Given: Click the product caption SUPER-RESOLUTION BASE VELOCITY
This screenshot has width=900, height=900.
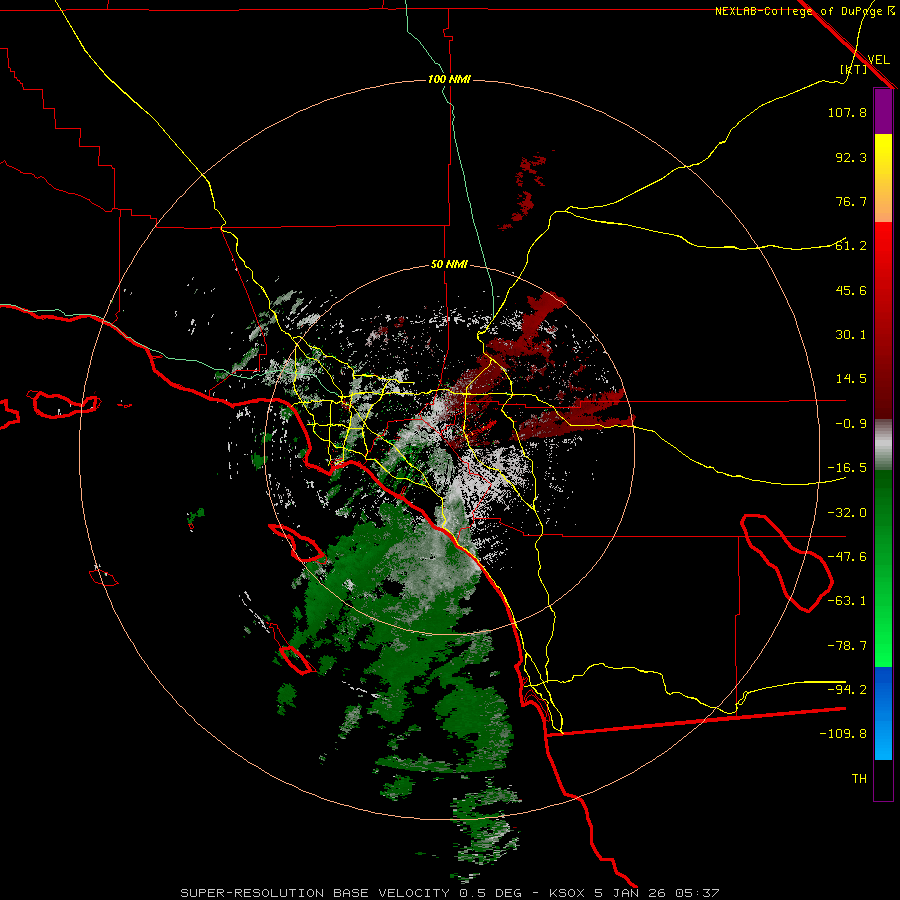Looking at the screenshot, I should click(x=315, y=893).
